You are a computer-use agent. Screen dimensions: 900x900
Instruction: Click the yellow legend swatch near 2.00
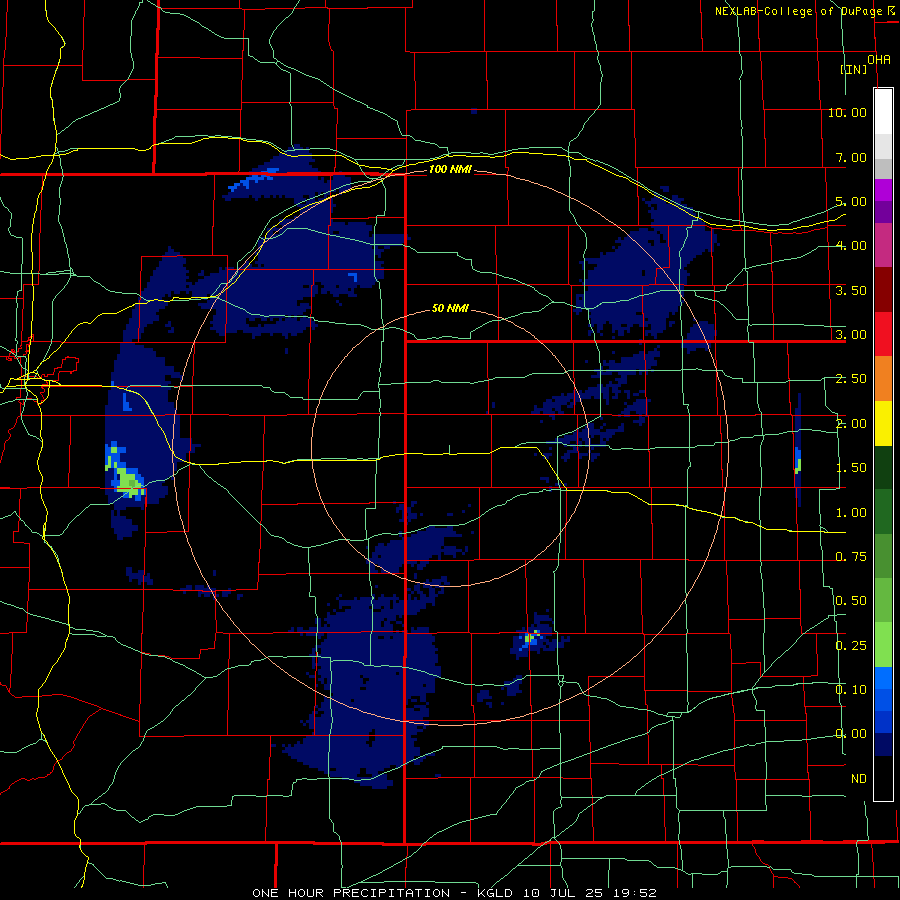coord(883,423)
